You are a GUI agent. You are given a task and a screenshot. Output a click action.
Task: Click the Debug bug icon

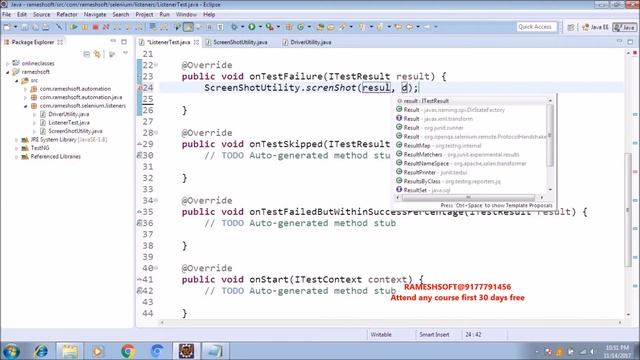click(234, 27)
